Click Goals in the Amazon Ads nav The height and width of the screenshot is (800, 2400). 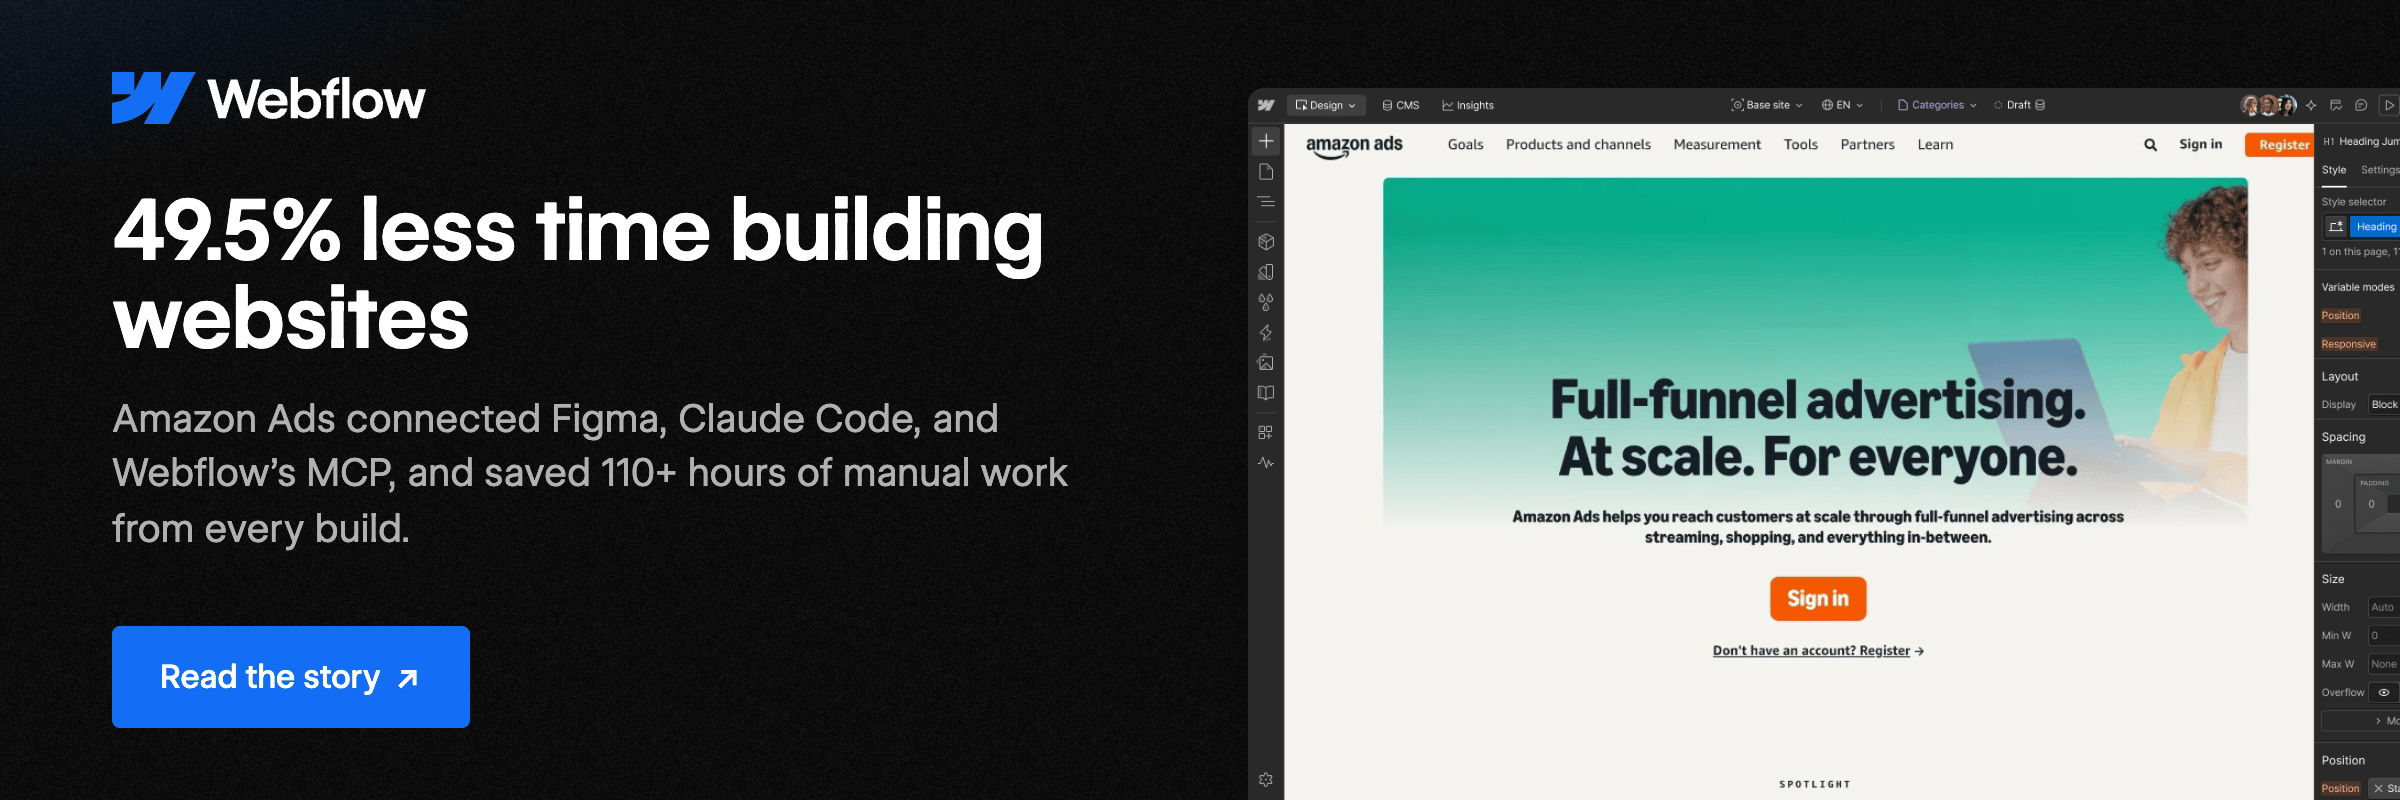pos(1465,145)
